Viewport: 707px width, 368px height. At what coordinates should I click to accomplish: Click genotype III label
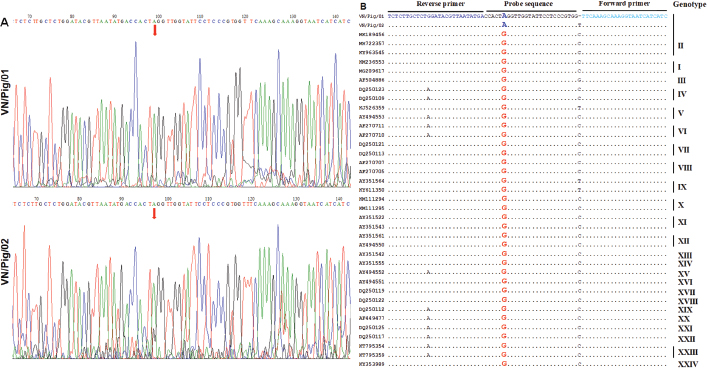point(682,80)
